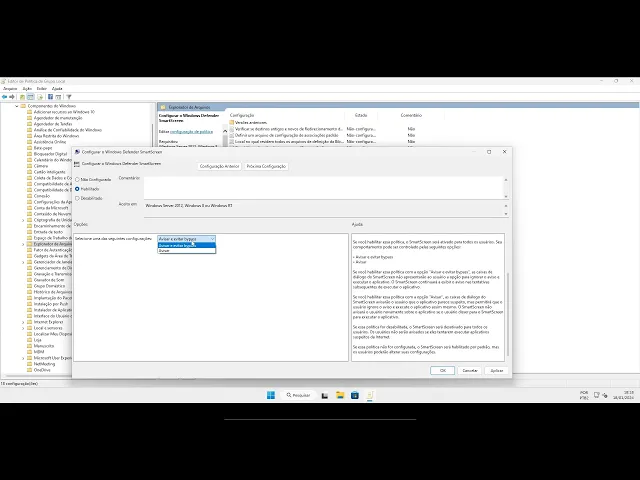Expand the Internet Explorer tree node
The height and width of the screenshot is (480, 640).
23,322
